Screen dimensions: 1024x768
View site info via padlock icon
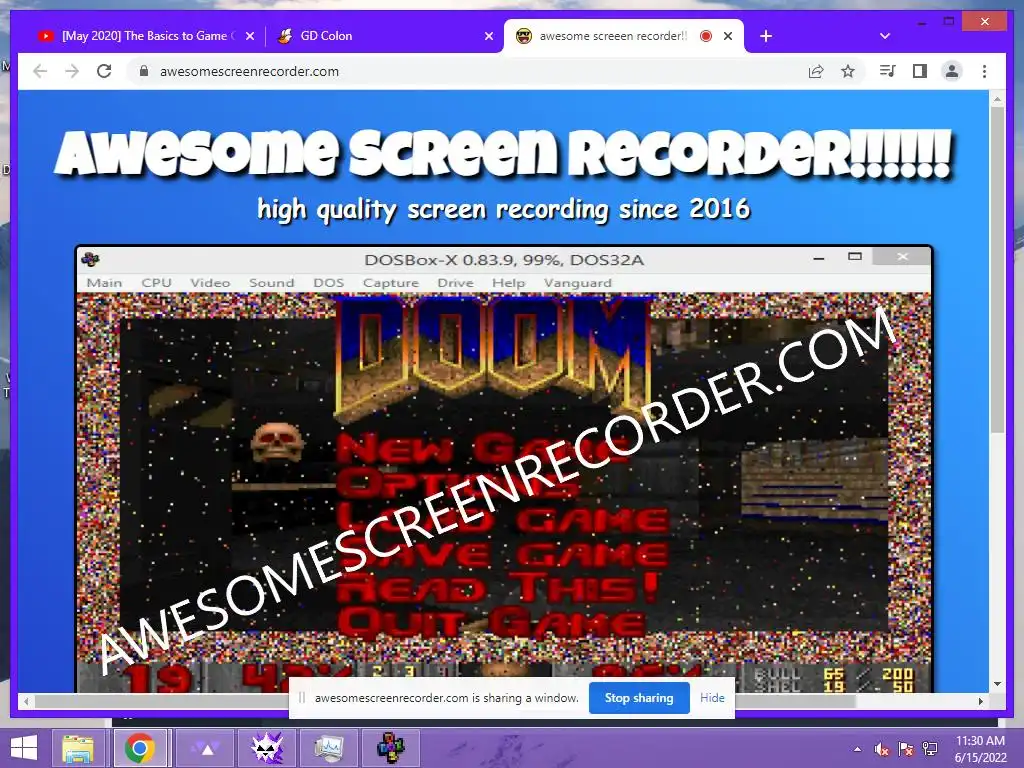pyautogui.click(x=144, y=71)
